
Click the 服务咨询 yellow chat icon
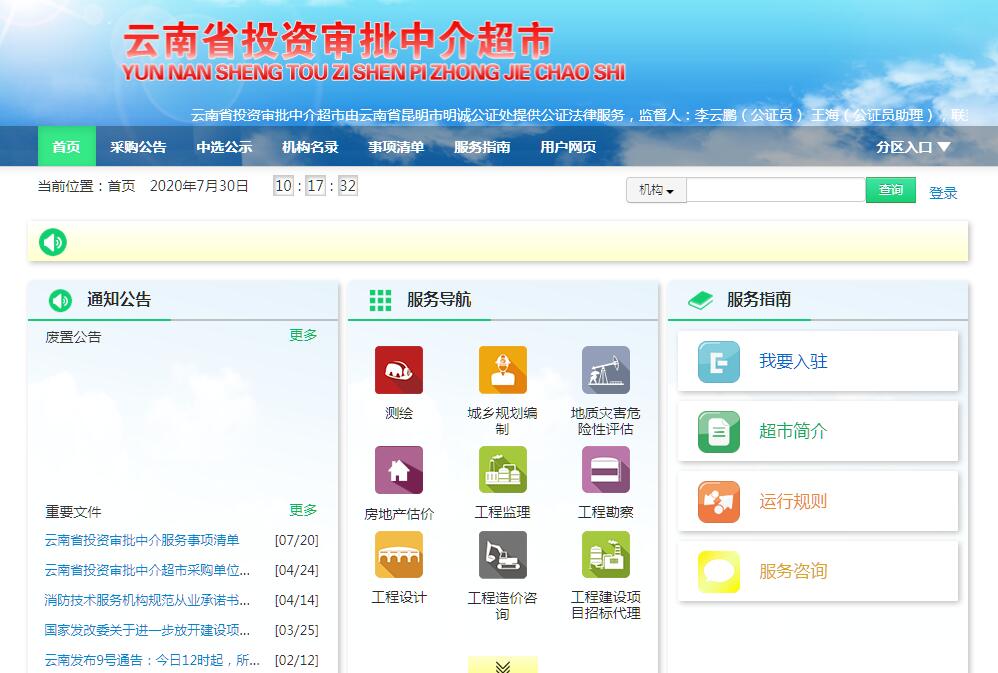(x=719, y=572)
